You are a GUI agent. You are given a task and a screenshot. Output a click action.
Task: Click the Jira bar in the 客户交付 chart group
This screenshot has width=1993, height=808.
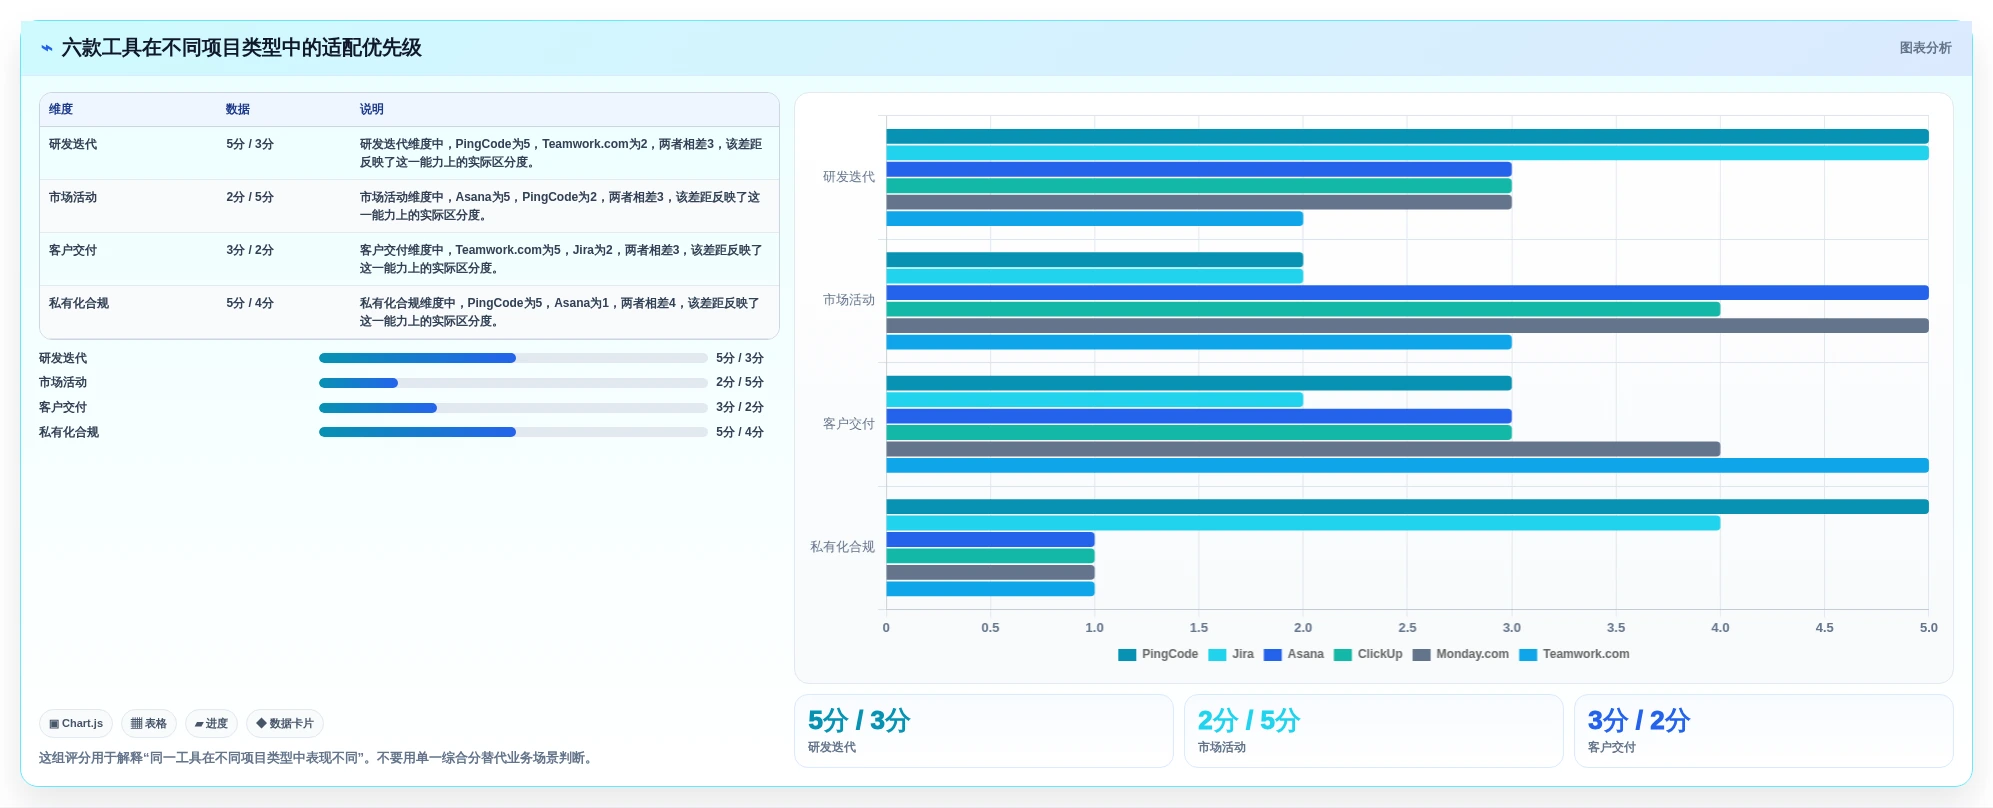pos(1094,400)
